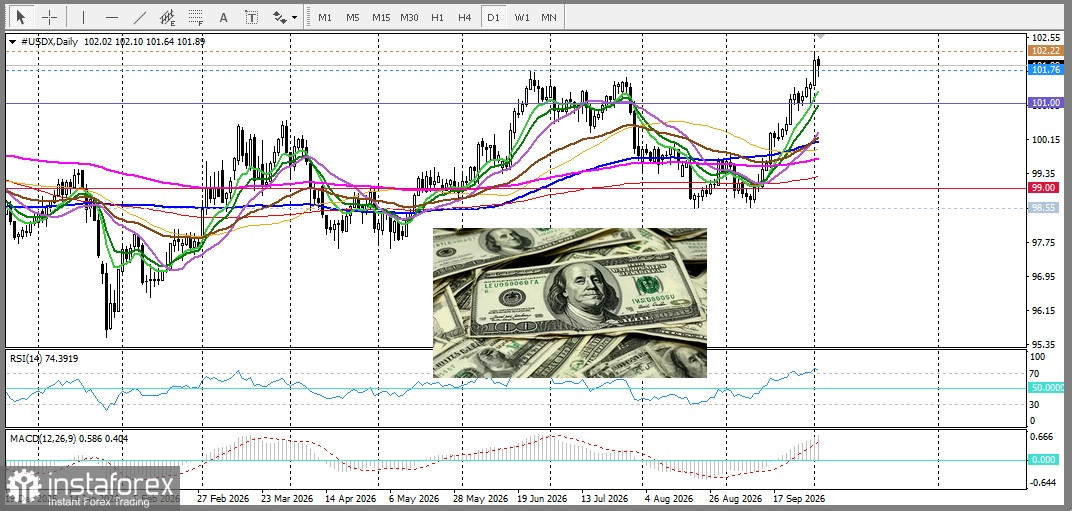Choose the vertical line drawing tool
1072x511 pixels.
click(x=83, y=17)
